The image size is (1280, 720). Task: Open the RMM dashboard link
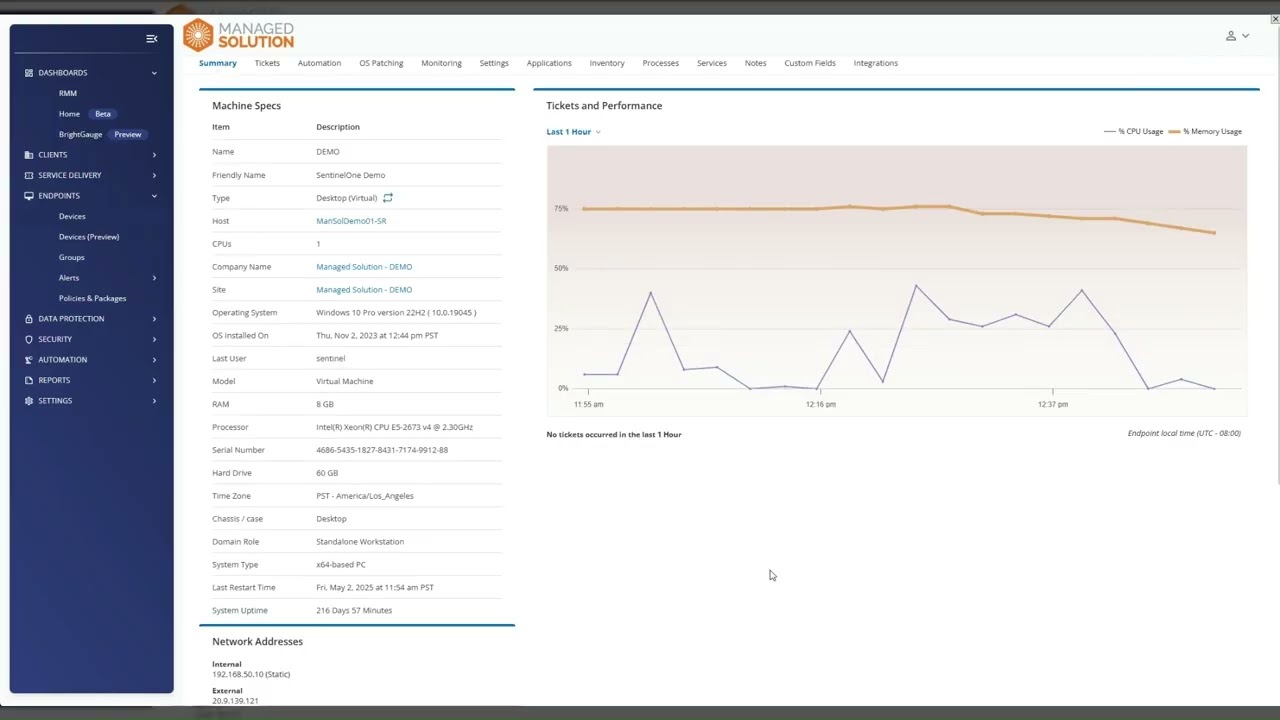tap(67, 93)
